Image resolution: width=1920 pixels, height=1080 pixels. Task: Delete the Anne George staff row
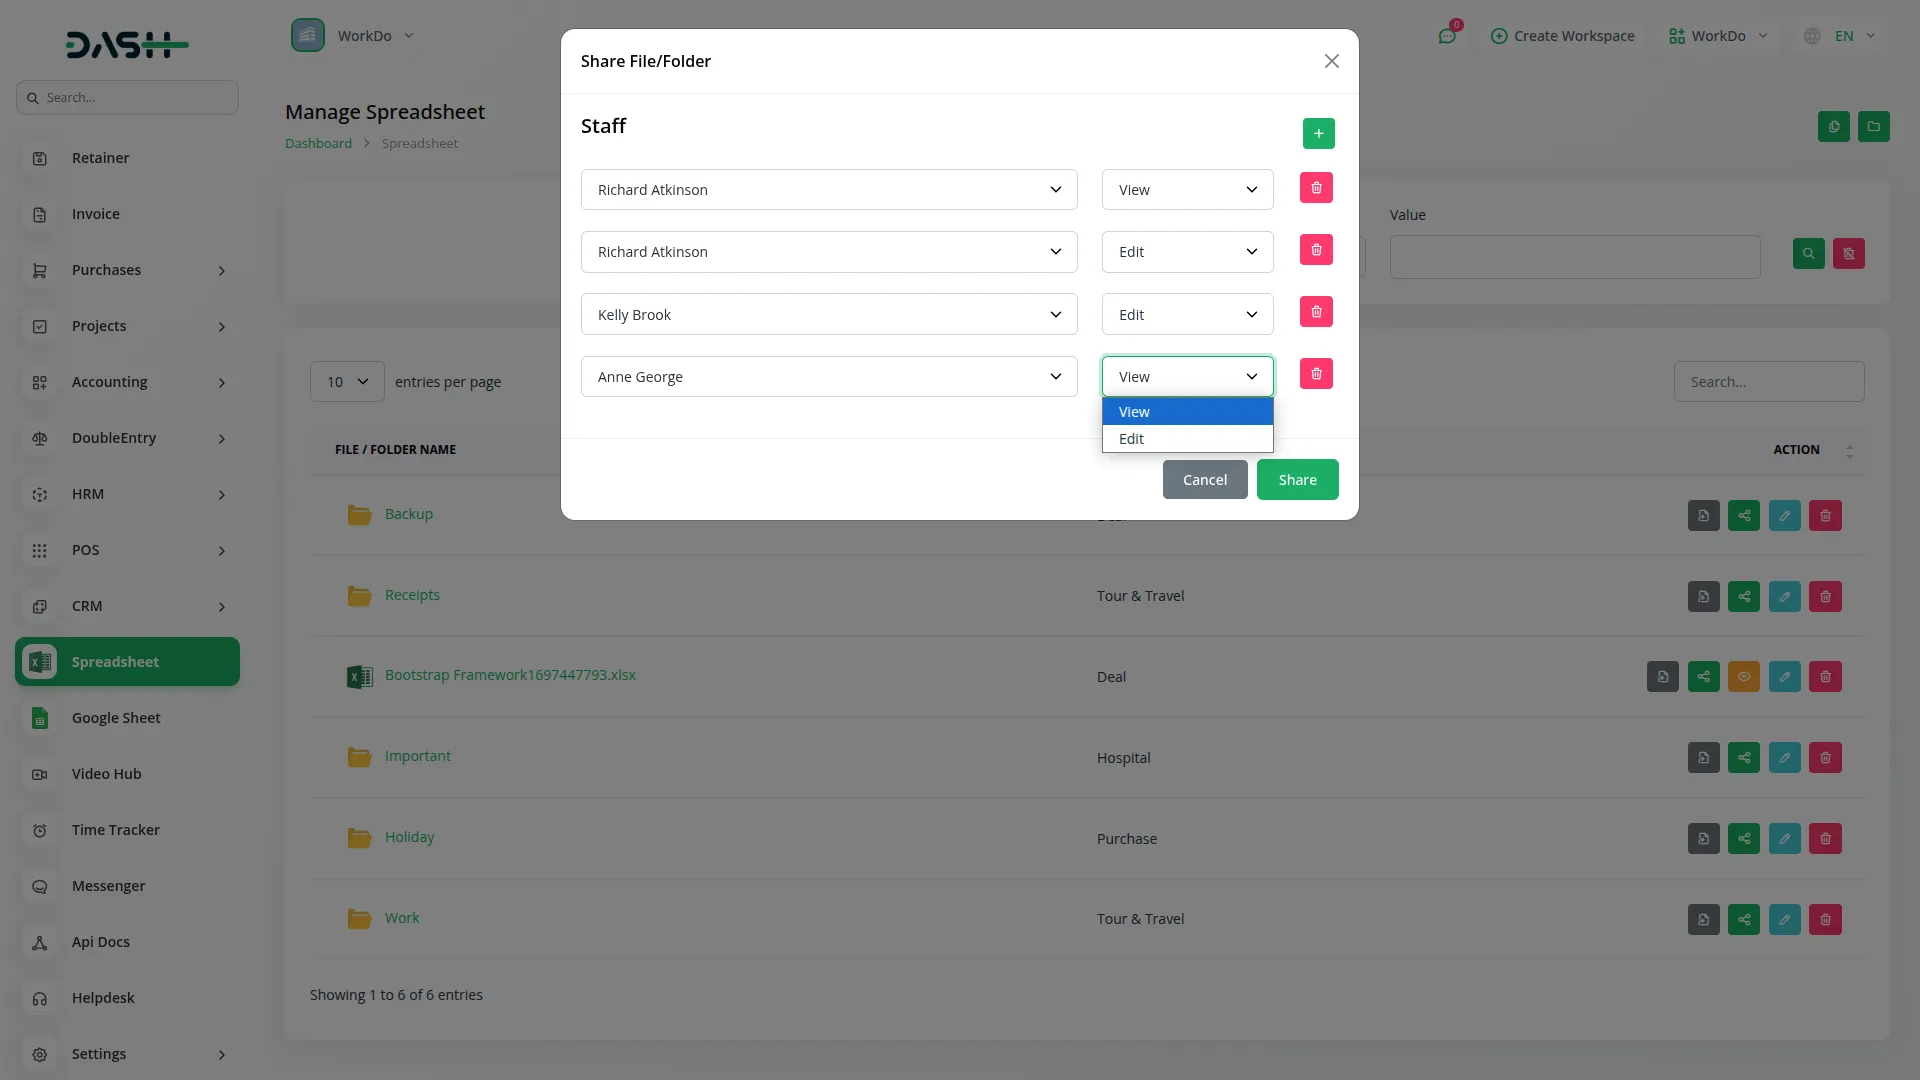coord(1316,374)
